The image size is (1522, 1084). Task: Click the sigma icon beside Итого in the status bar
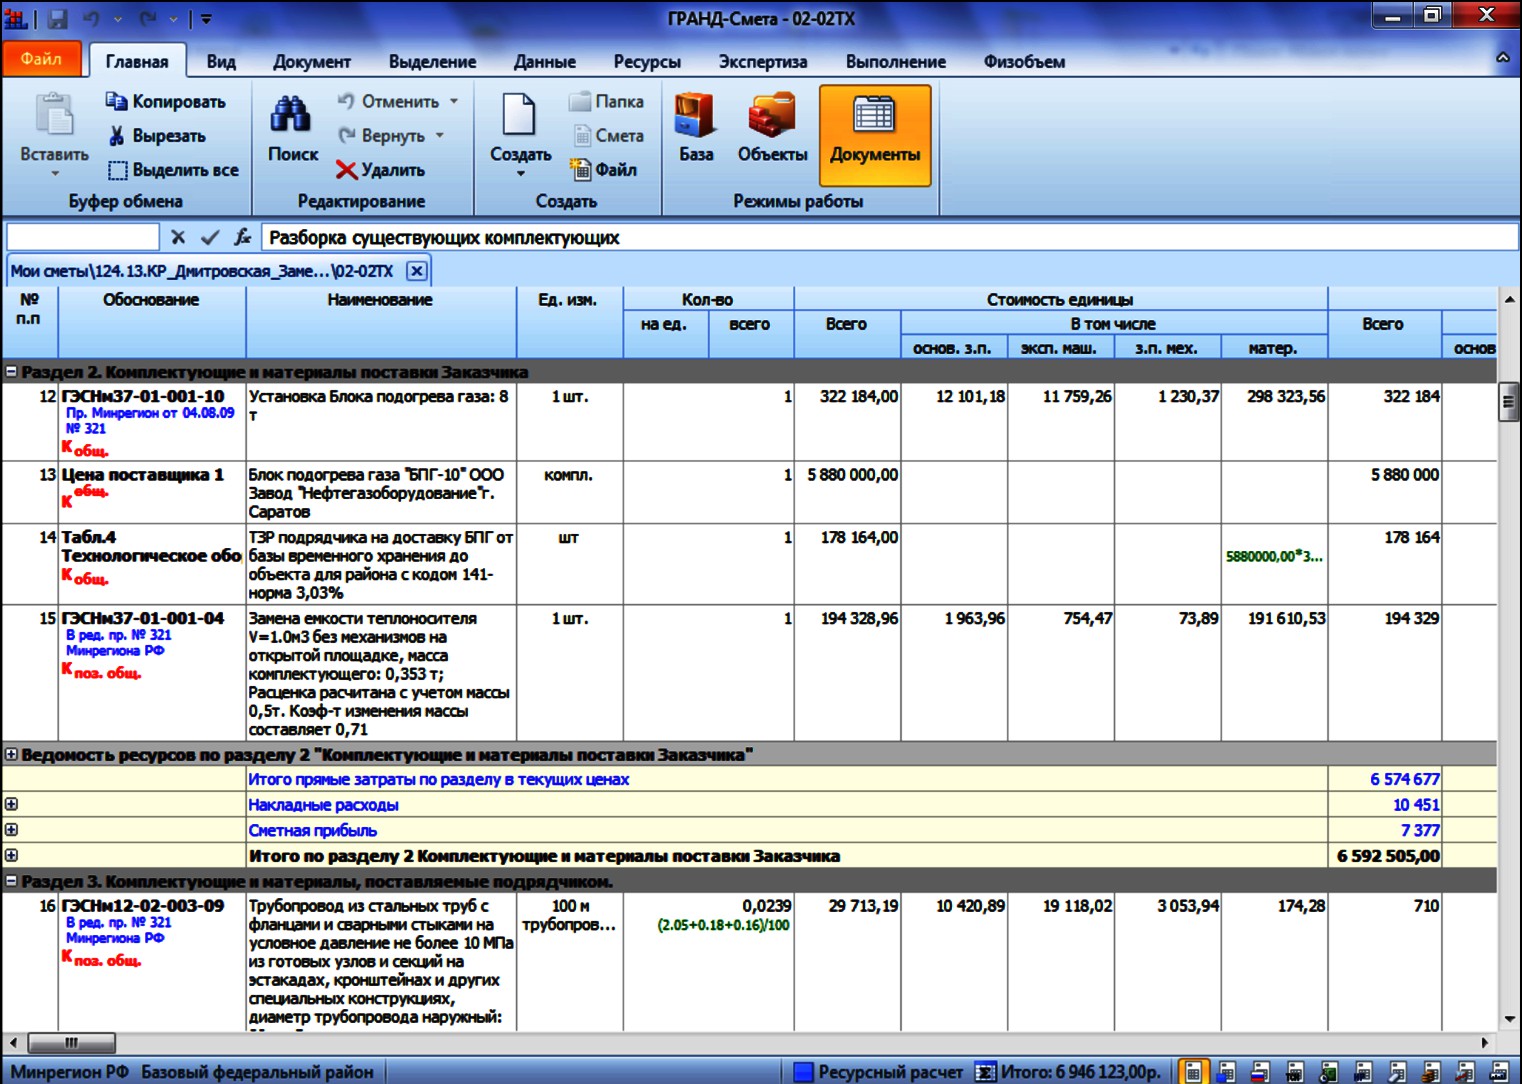[x=985, y=1072]
